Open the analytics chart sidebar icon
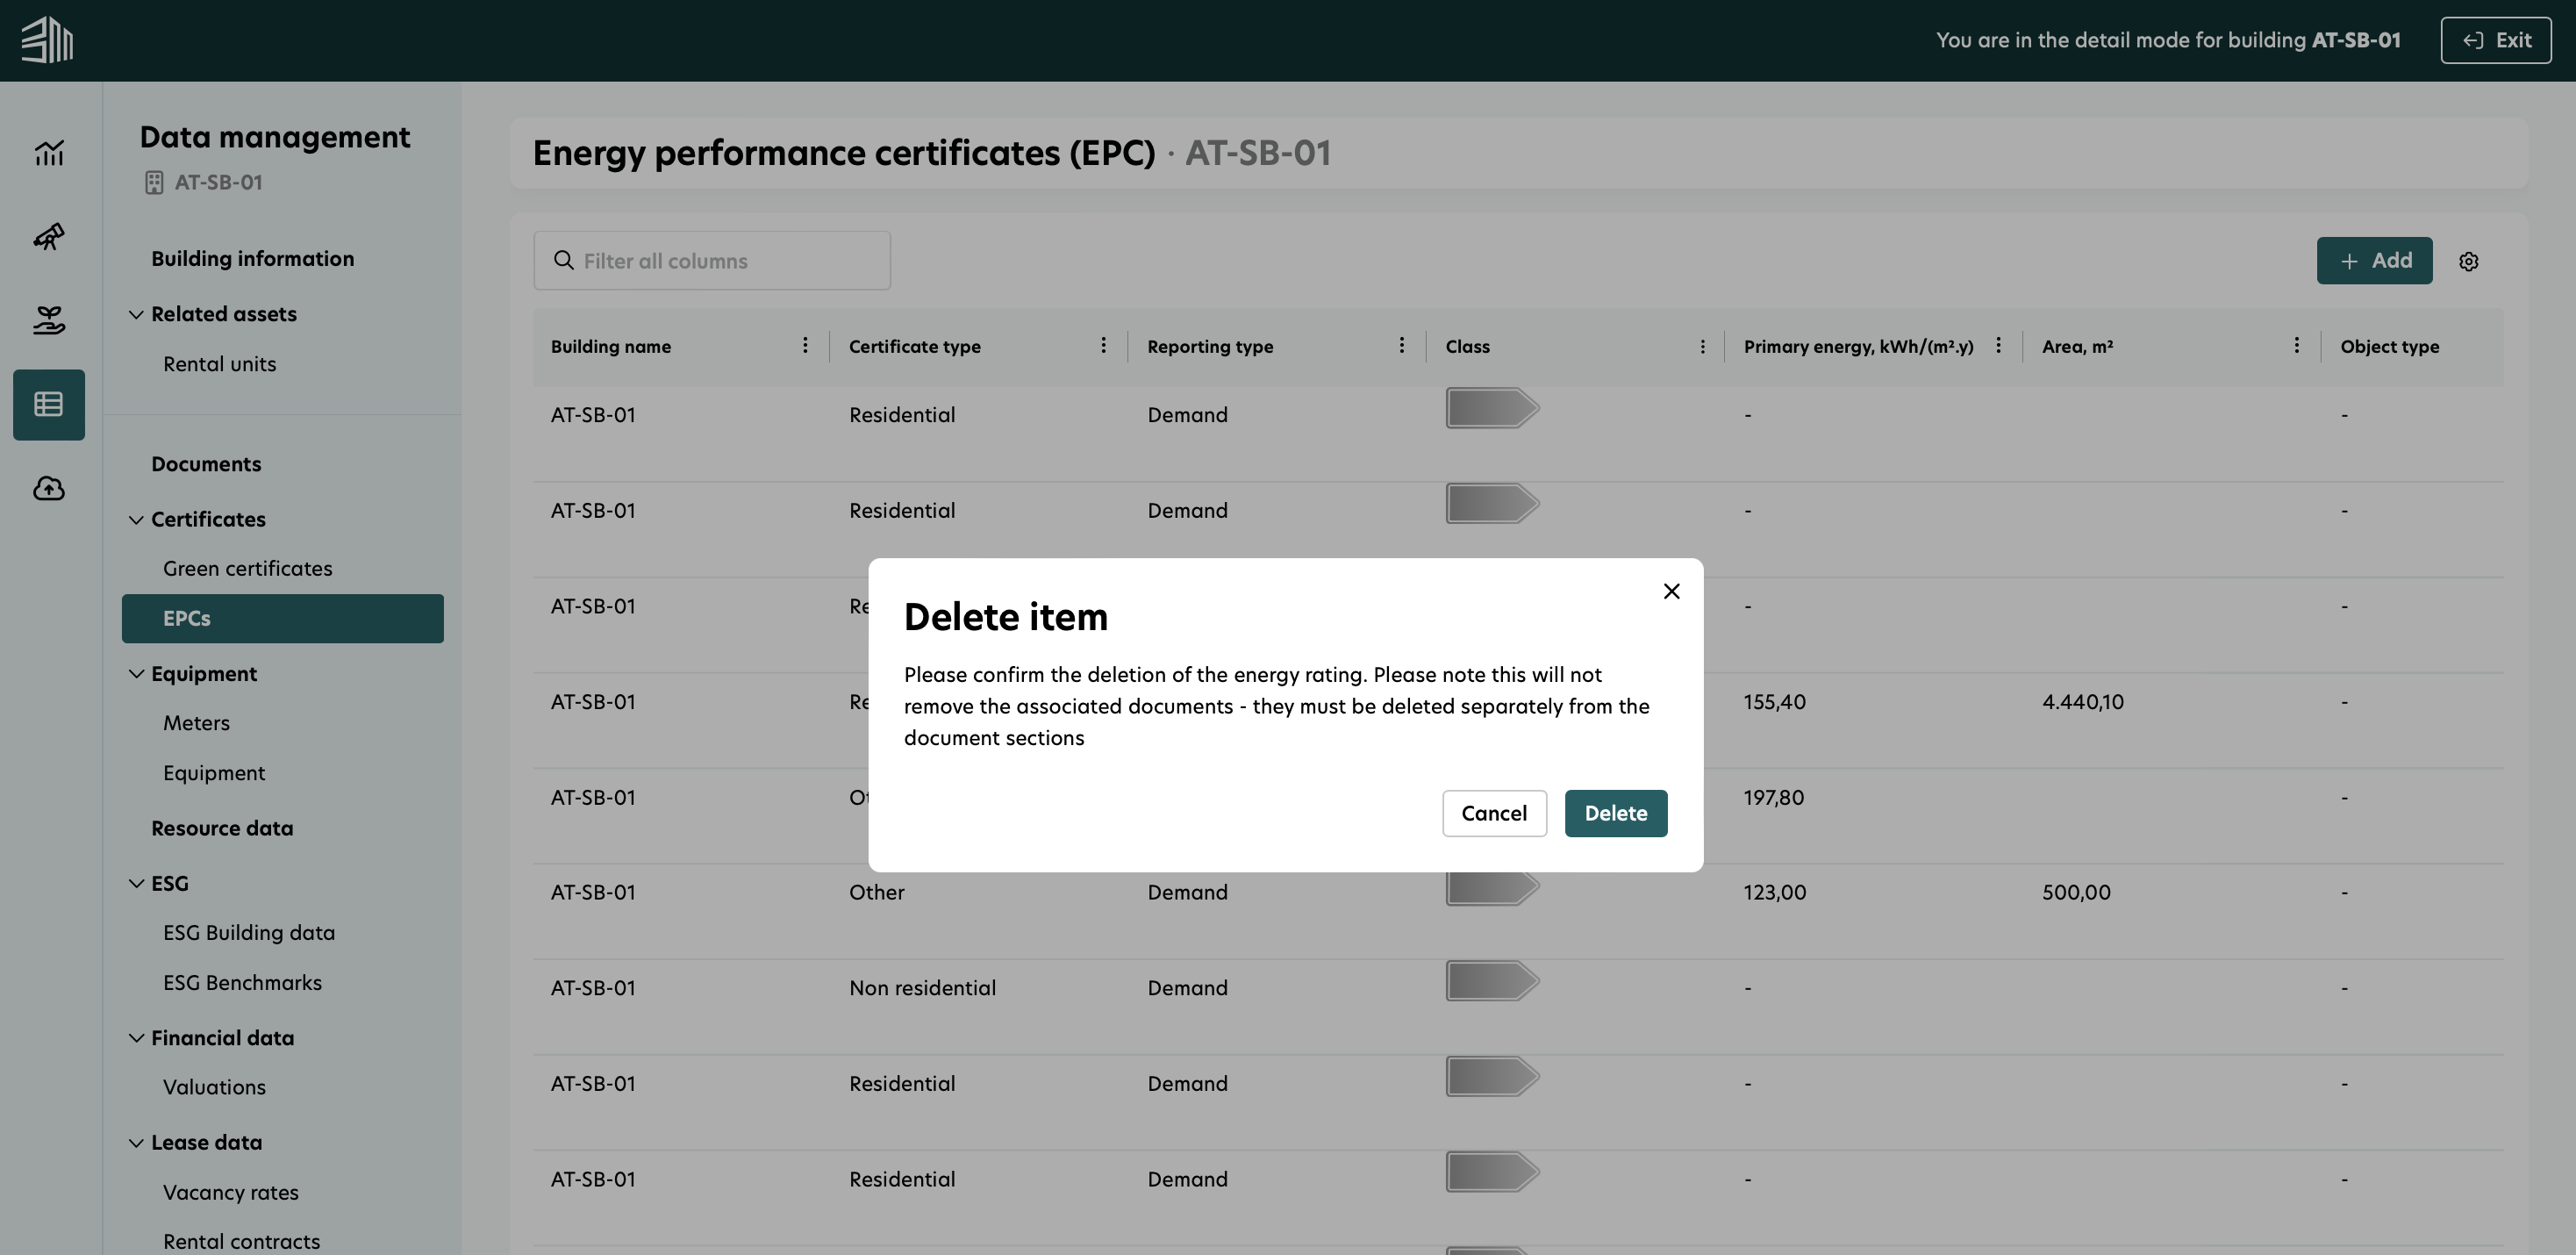 (x=49, y=153)
